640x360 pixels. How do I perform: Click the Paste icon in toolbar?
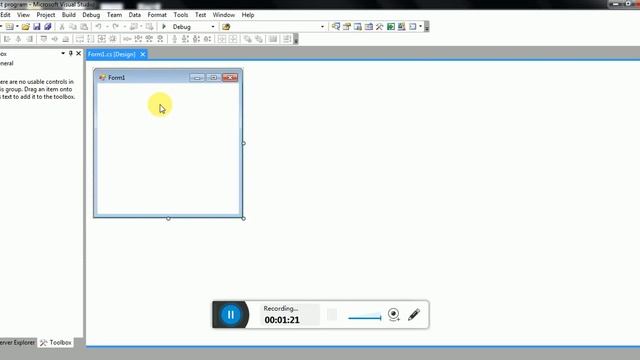84,27
